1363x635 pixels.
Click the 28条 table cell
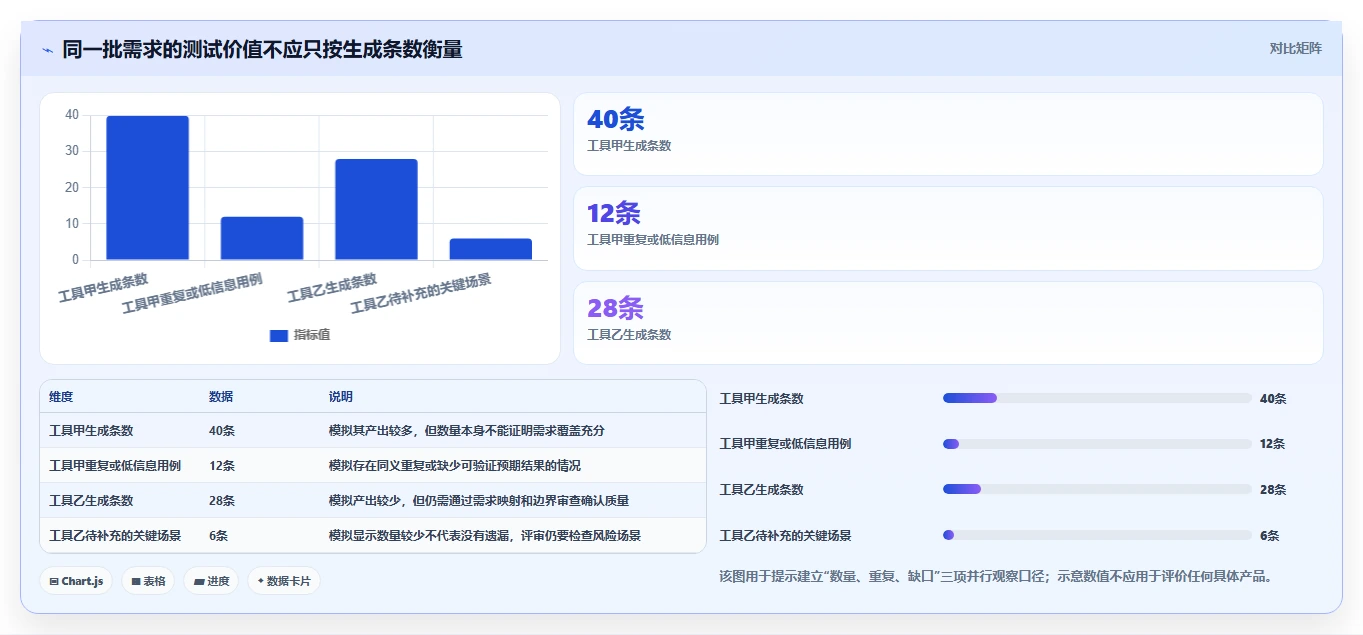point(222,501)
